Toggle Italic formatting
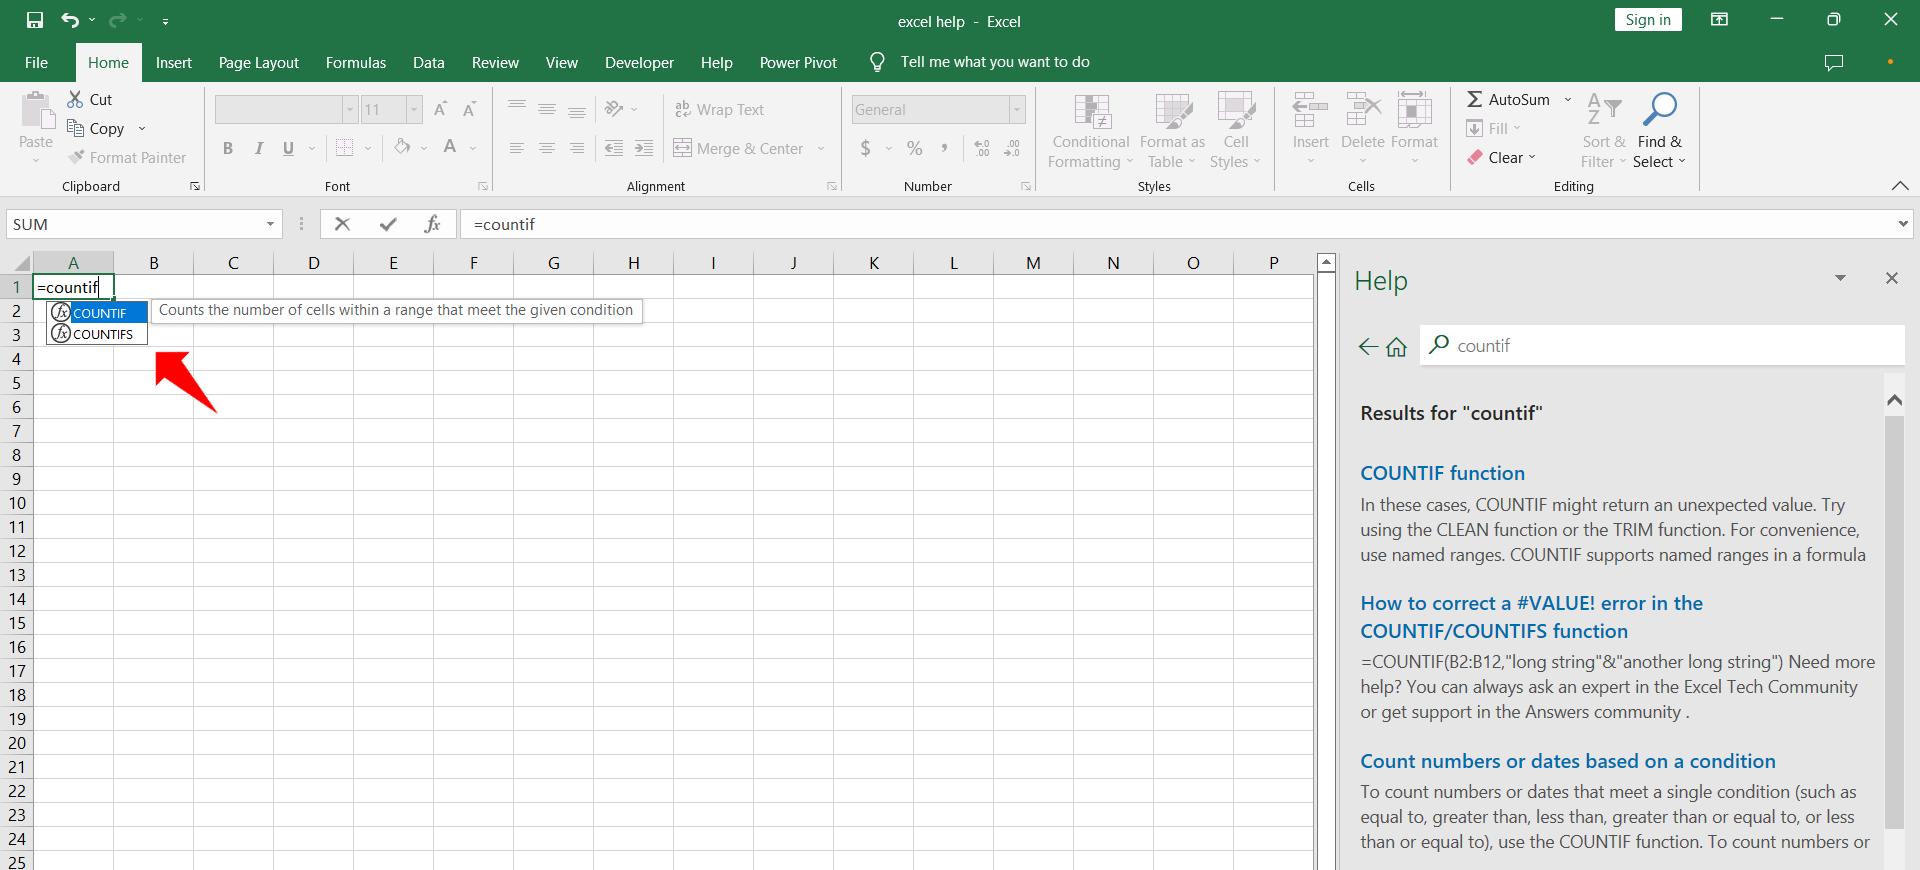The width and height of the screenshot is (1920, 870). tap(258, 148)
